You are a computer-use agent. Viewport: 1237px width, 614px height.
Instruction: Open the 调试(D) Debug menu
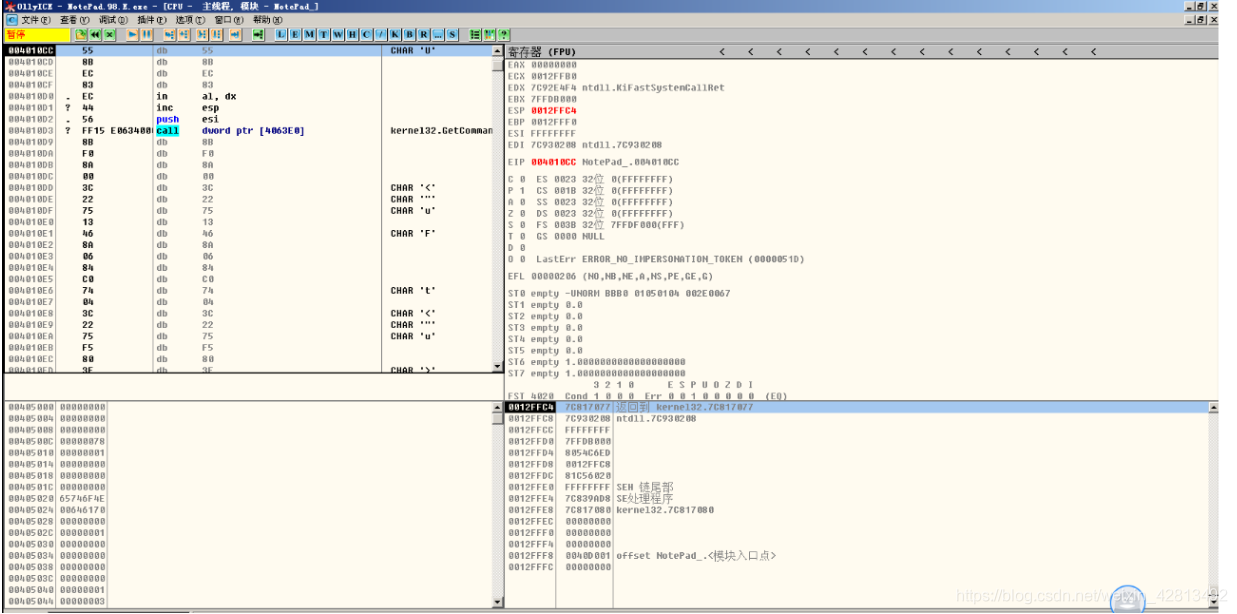point(113,19)
